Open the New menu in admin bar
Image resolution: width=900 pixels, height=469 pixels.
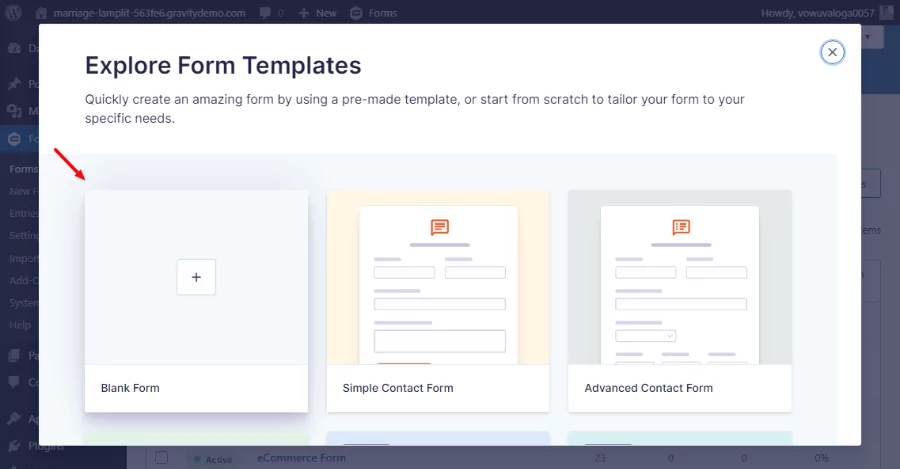point(317,13)
